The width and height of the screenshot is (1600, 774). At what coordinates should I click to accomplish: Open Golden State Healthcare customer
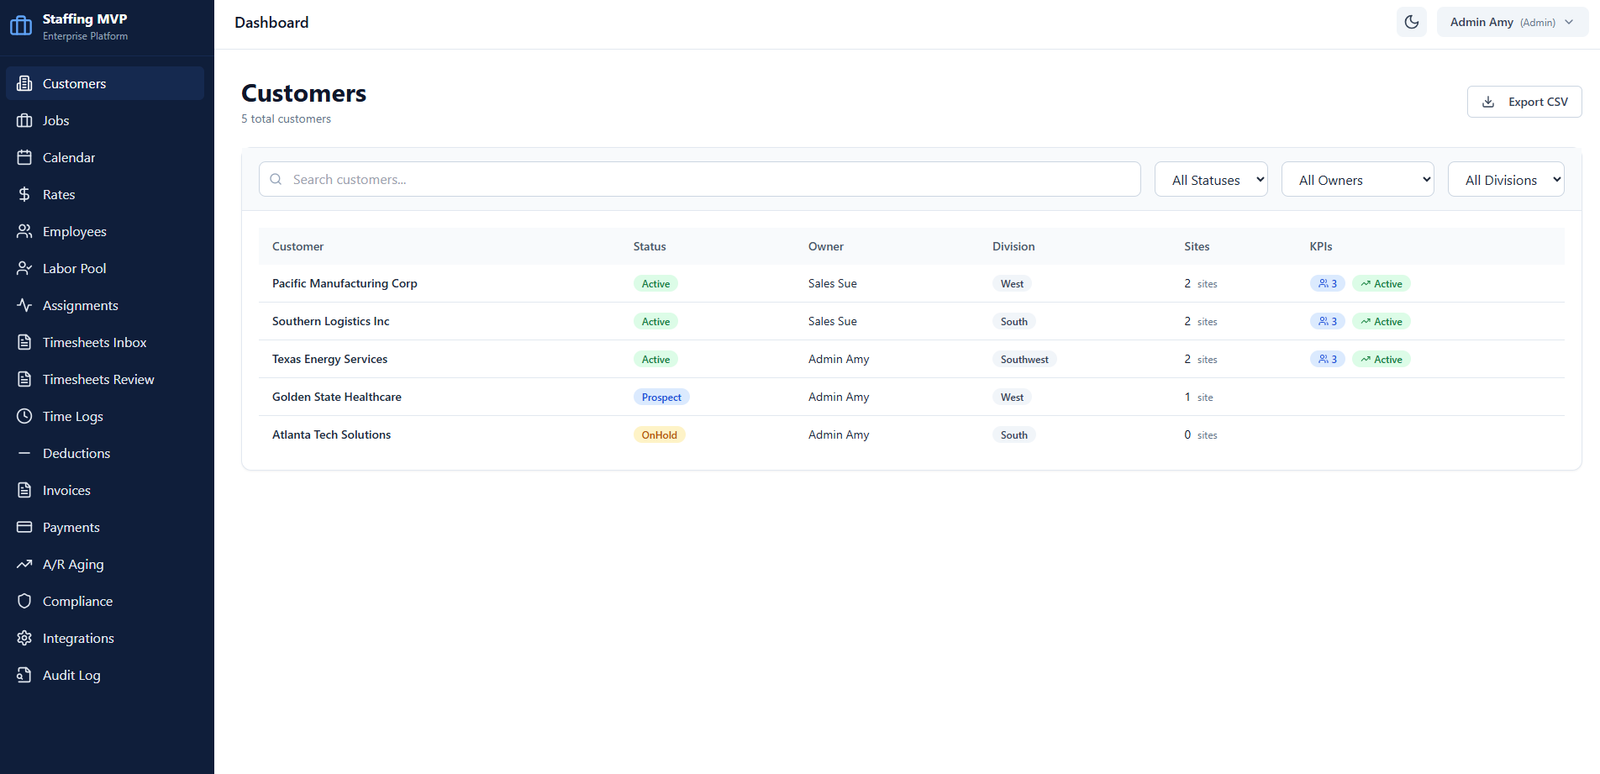(x=336, y=397)
